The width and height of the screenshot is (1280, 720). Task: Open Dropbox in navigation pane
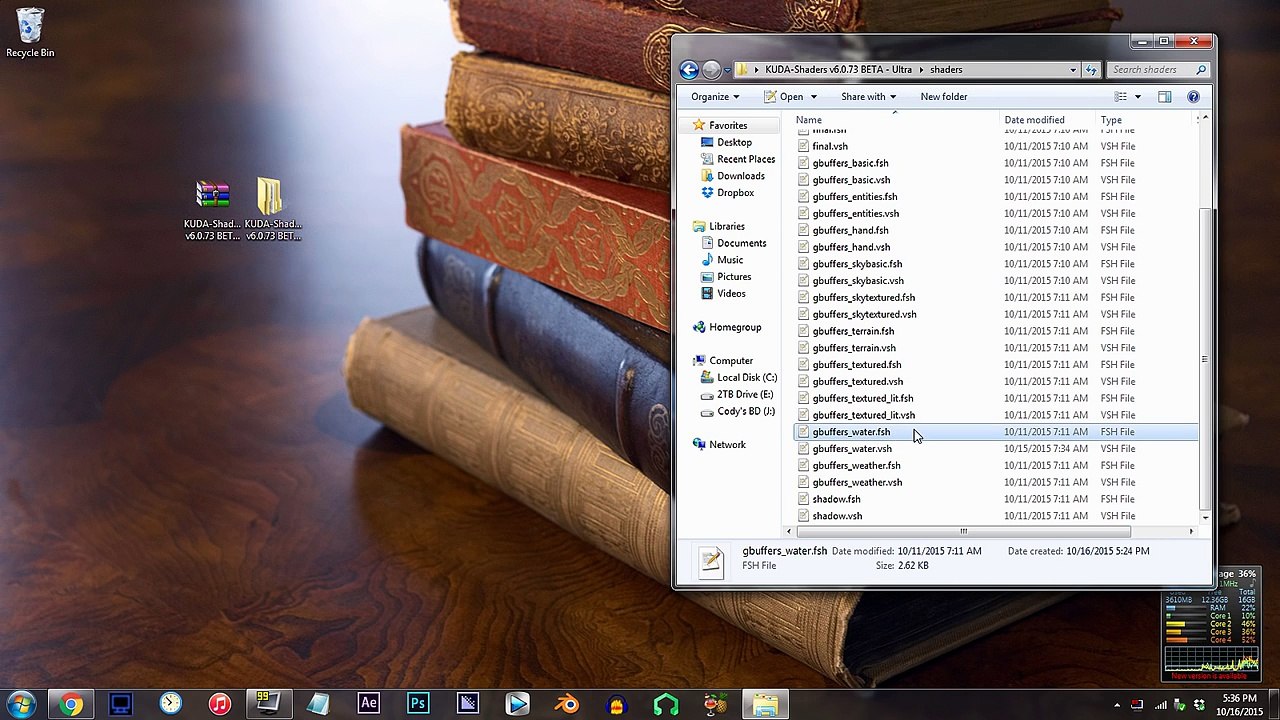[735, 193]
